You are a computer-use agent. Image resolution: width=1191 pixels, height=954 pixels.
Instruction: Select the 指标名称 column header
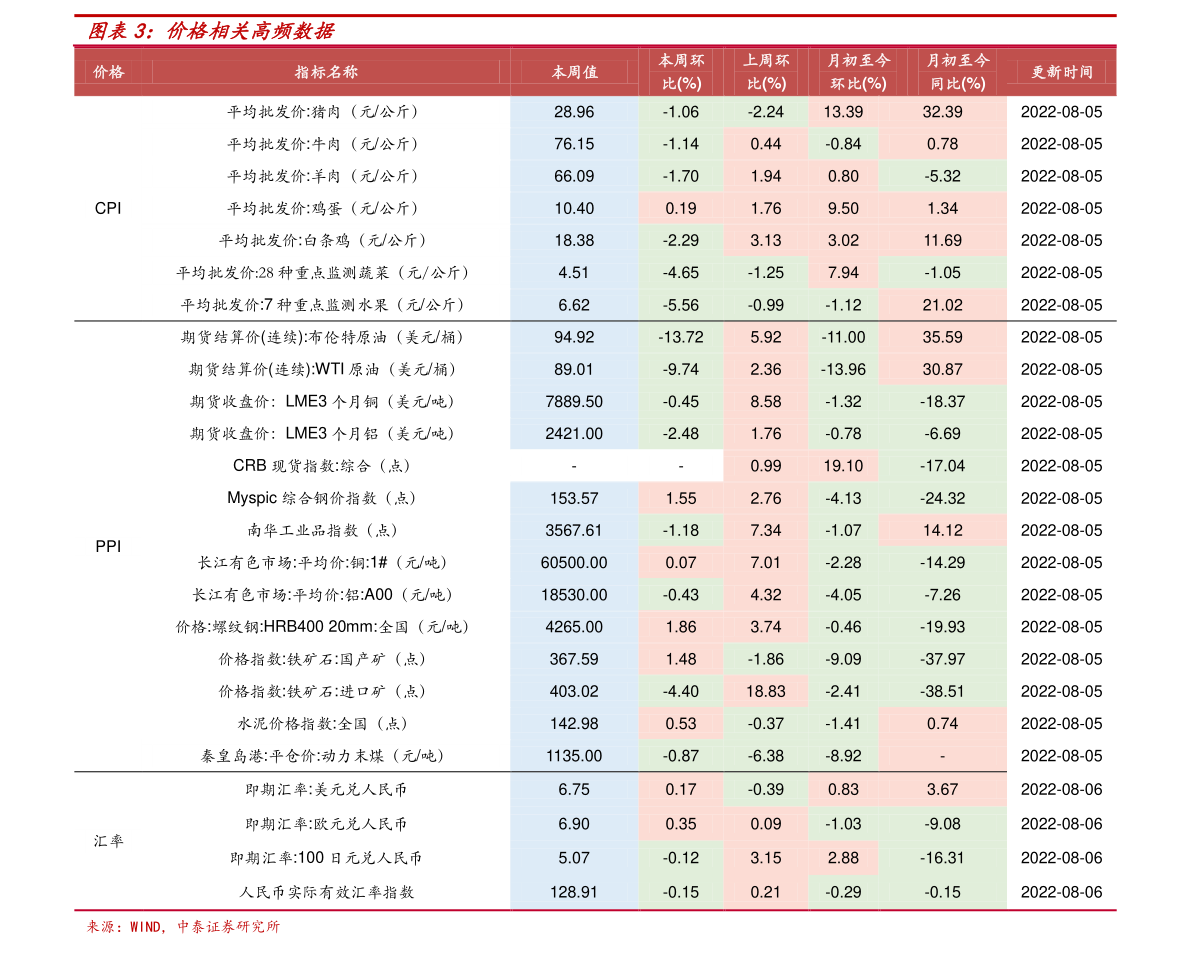click(326, 72)
